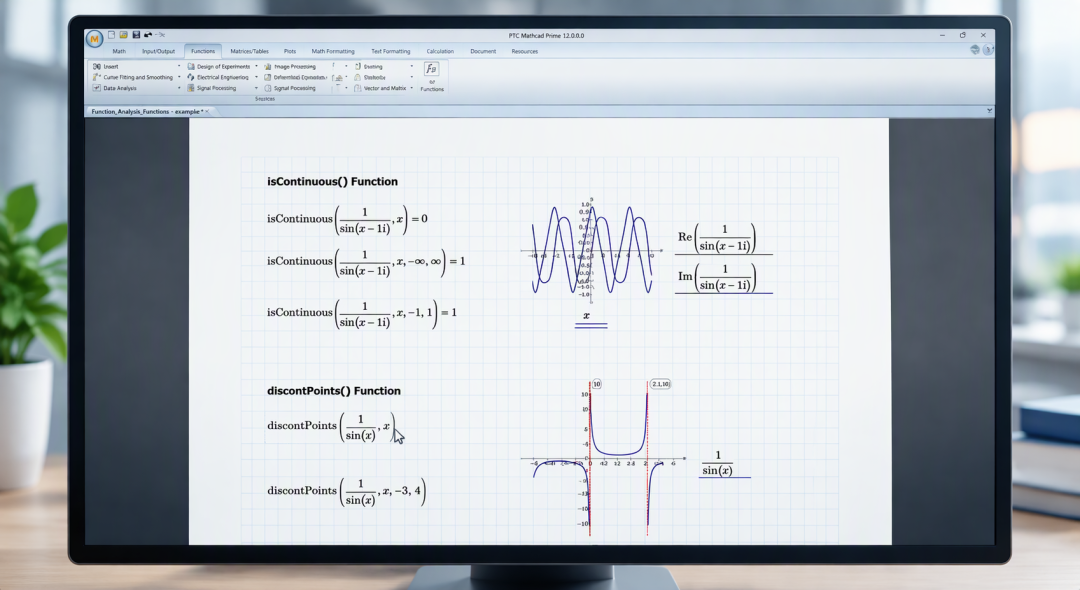Expand the Sorting functions dropdown
The image size is (1080, 590).
tap(412, 67)
